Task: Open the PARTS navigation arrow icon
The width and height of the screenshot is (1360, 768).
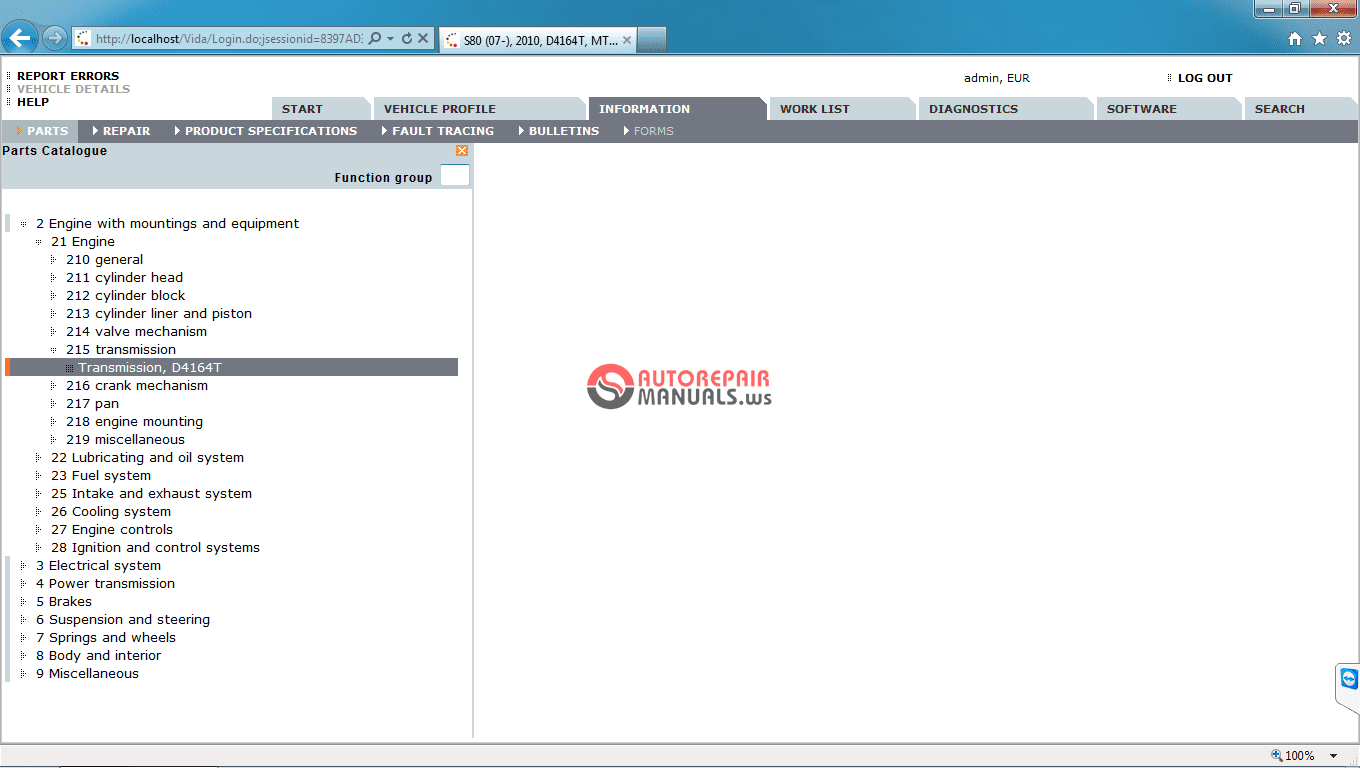Action: pyautogui.click(x=19, y=130)
